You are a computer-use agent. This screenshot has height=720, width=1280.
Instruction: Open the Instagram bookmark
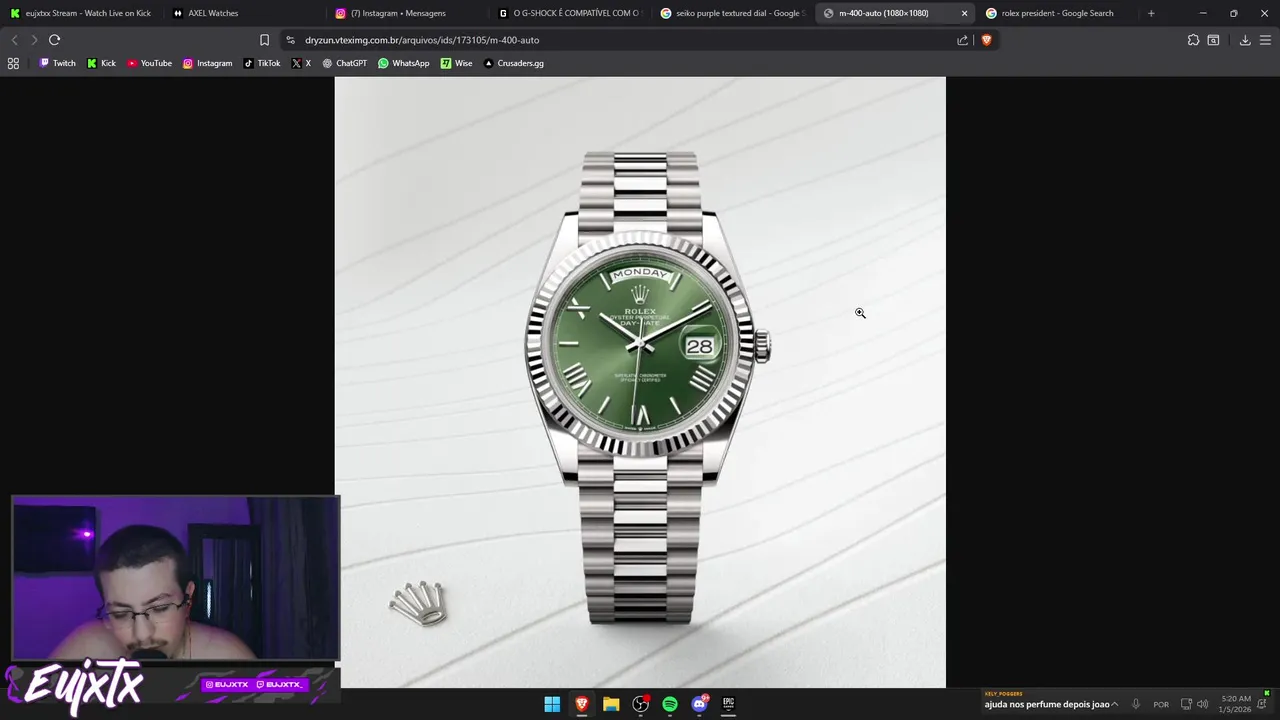(207, 63)
